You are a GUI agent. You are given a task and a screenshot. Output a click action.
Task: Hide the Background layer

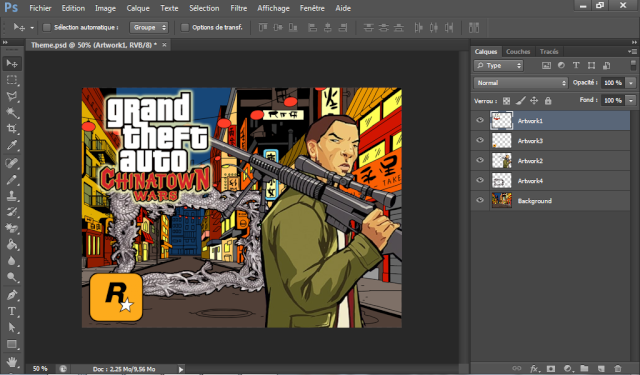pyautogui.click(x=480, y=200)
